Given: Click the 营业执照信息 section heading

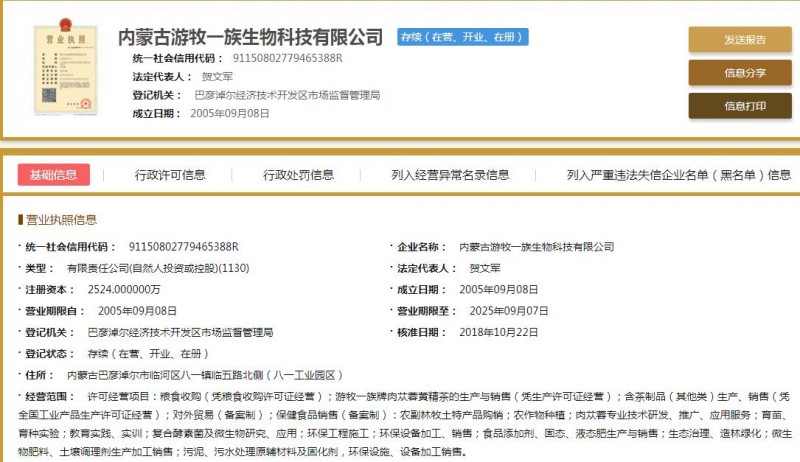Looking at the screenshot, I should coord(61,220).
